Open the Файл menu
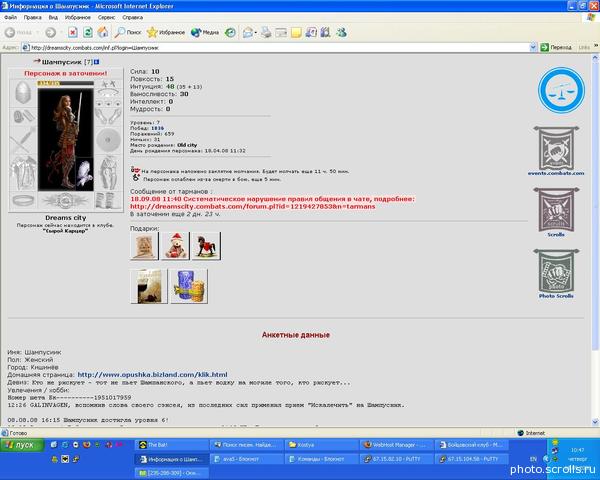The image size is (600, 480). 11,18
